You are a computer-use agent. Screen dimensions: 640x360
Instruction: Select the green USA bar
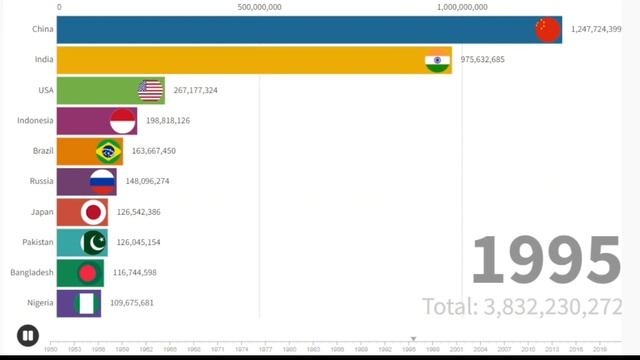(111, 91)
